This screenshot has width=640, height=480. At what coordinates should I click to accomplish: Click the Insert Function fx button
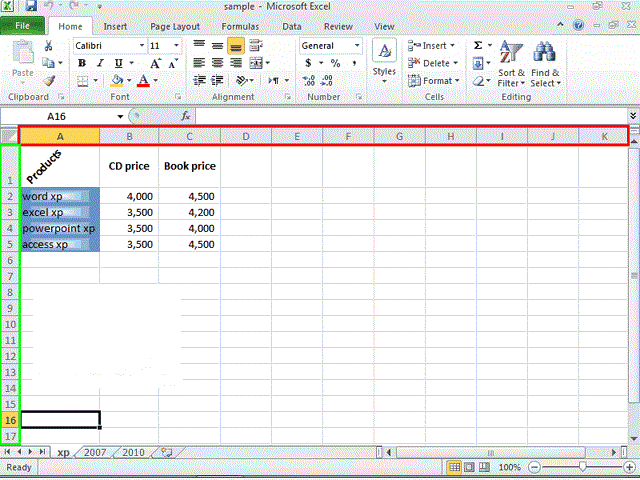[185, 116]
